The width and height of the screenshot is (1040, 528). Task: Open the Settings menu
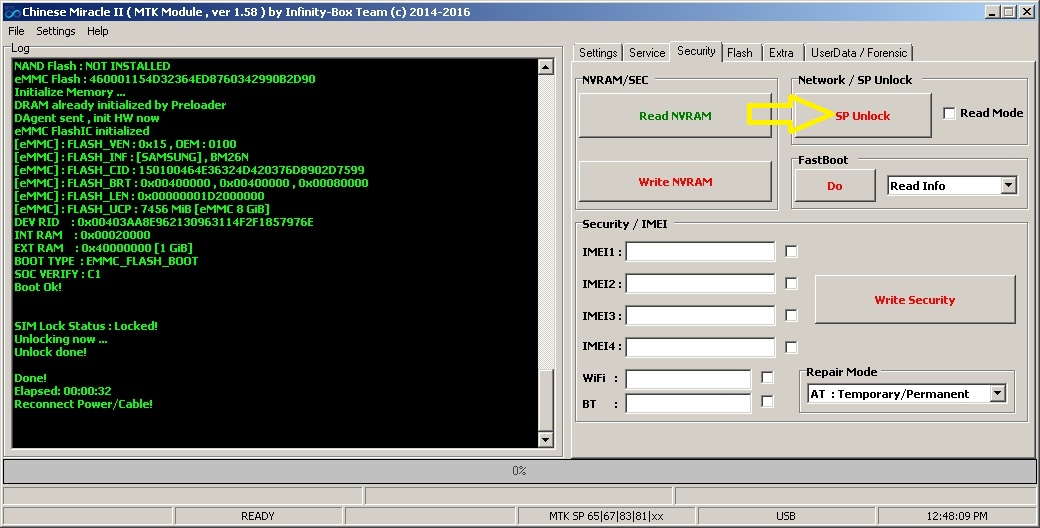(56, 31)
